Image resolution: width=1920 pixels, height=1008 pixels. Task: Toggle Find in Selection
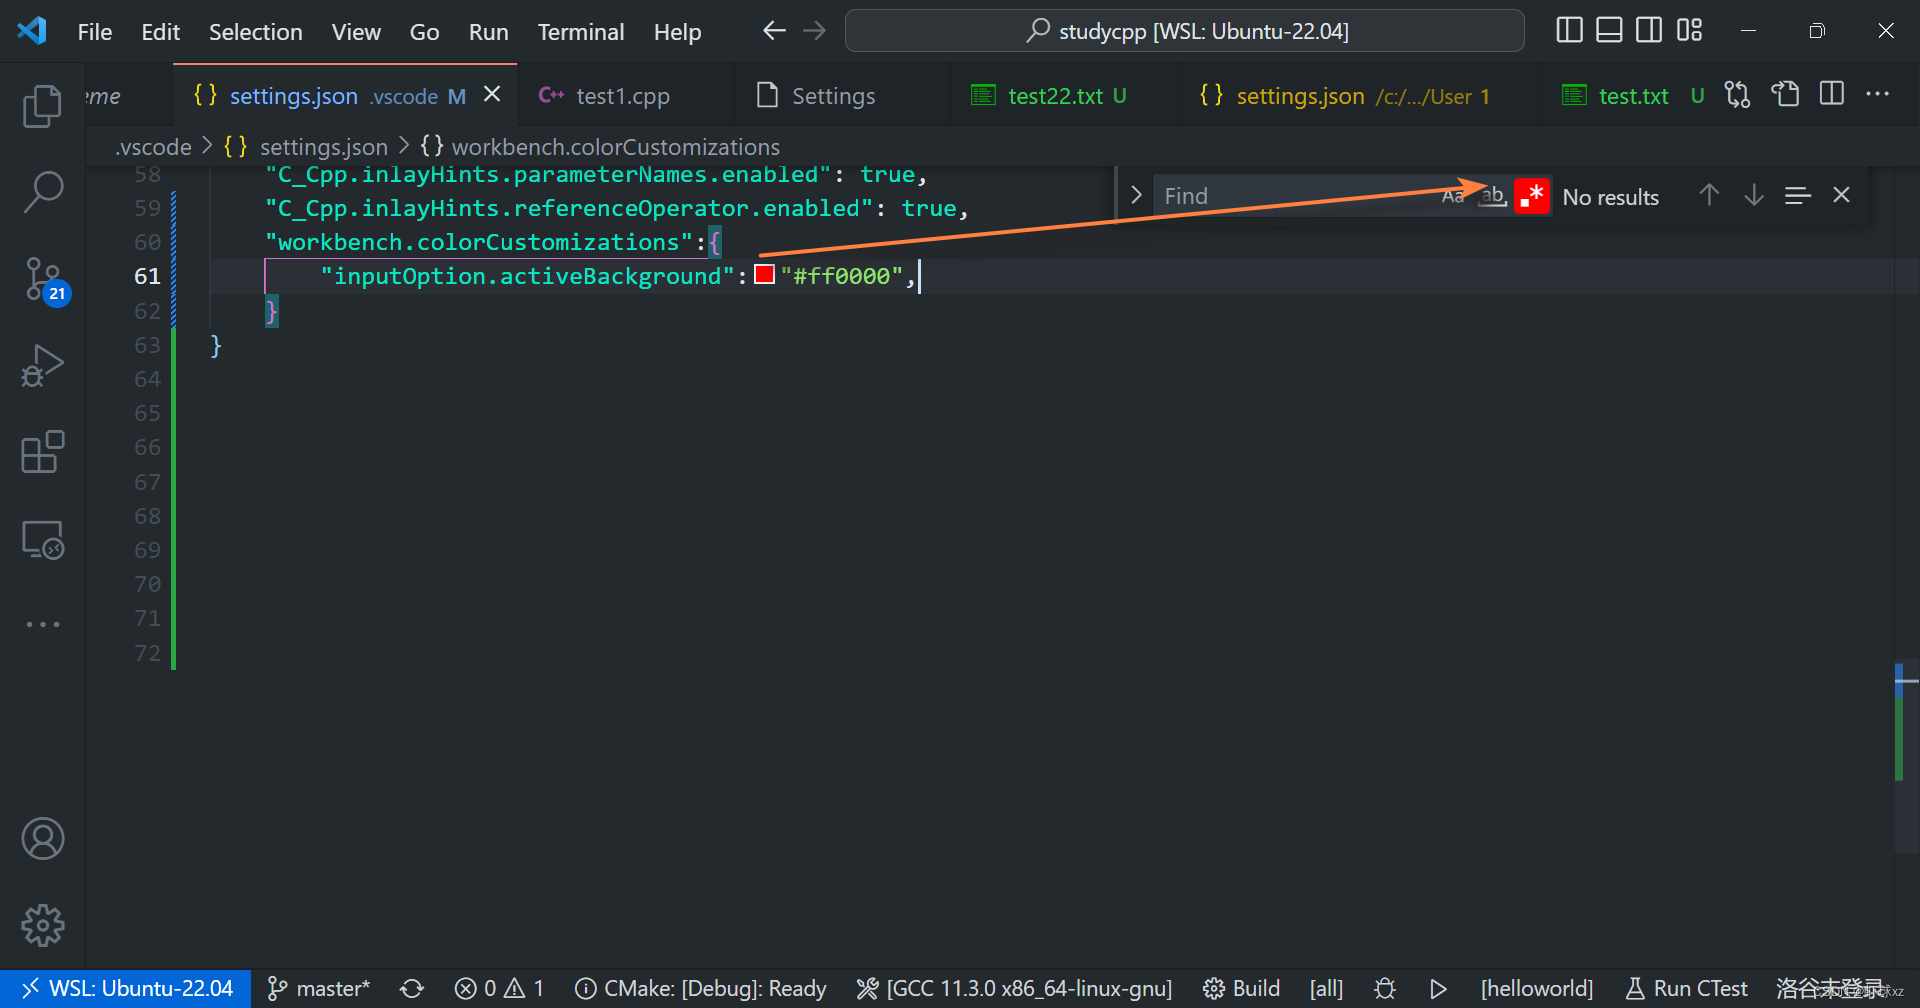coord(1798,195)
